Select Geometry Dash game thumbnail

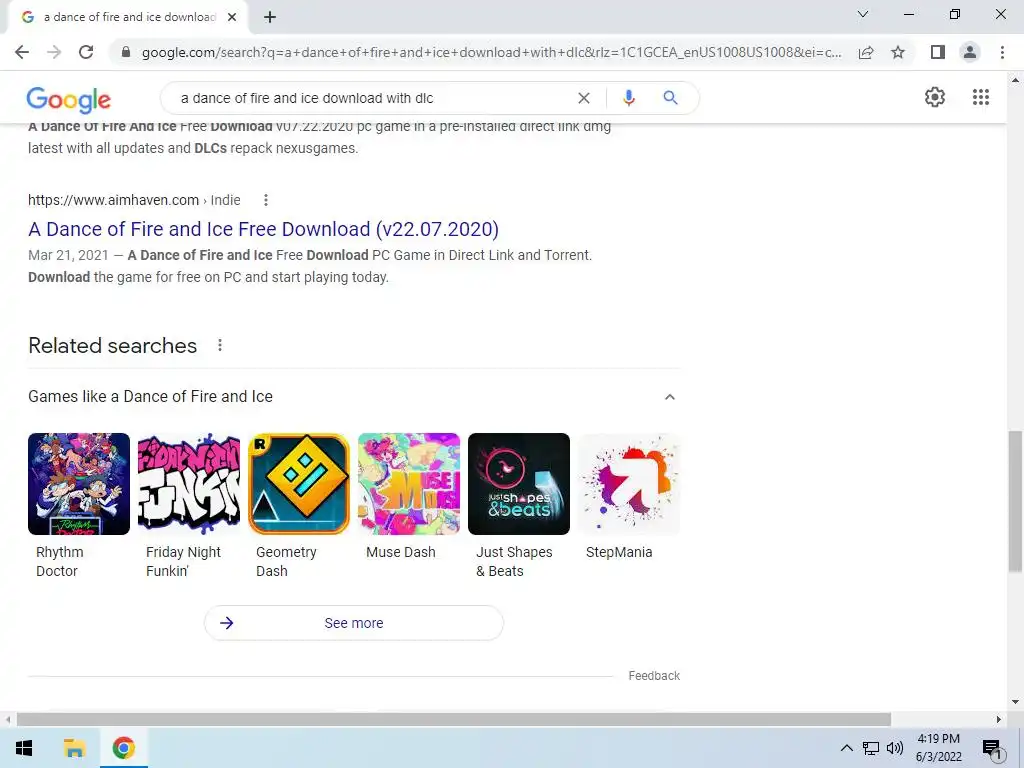[299, 484]
